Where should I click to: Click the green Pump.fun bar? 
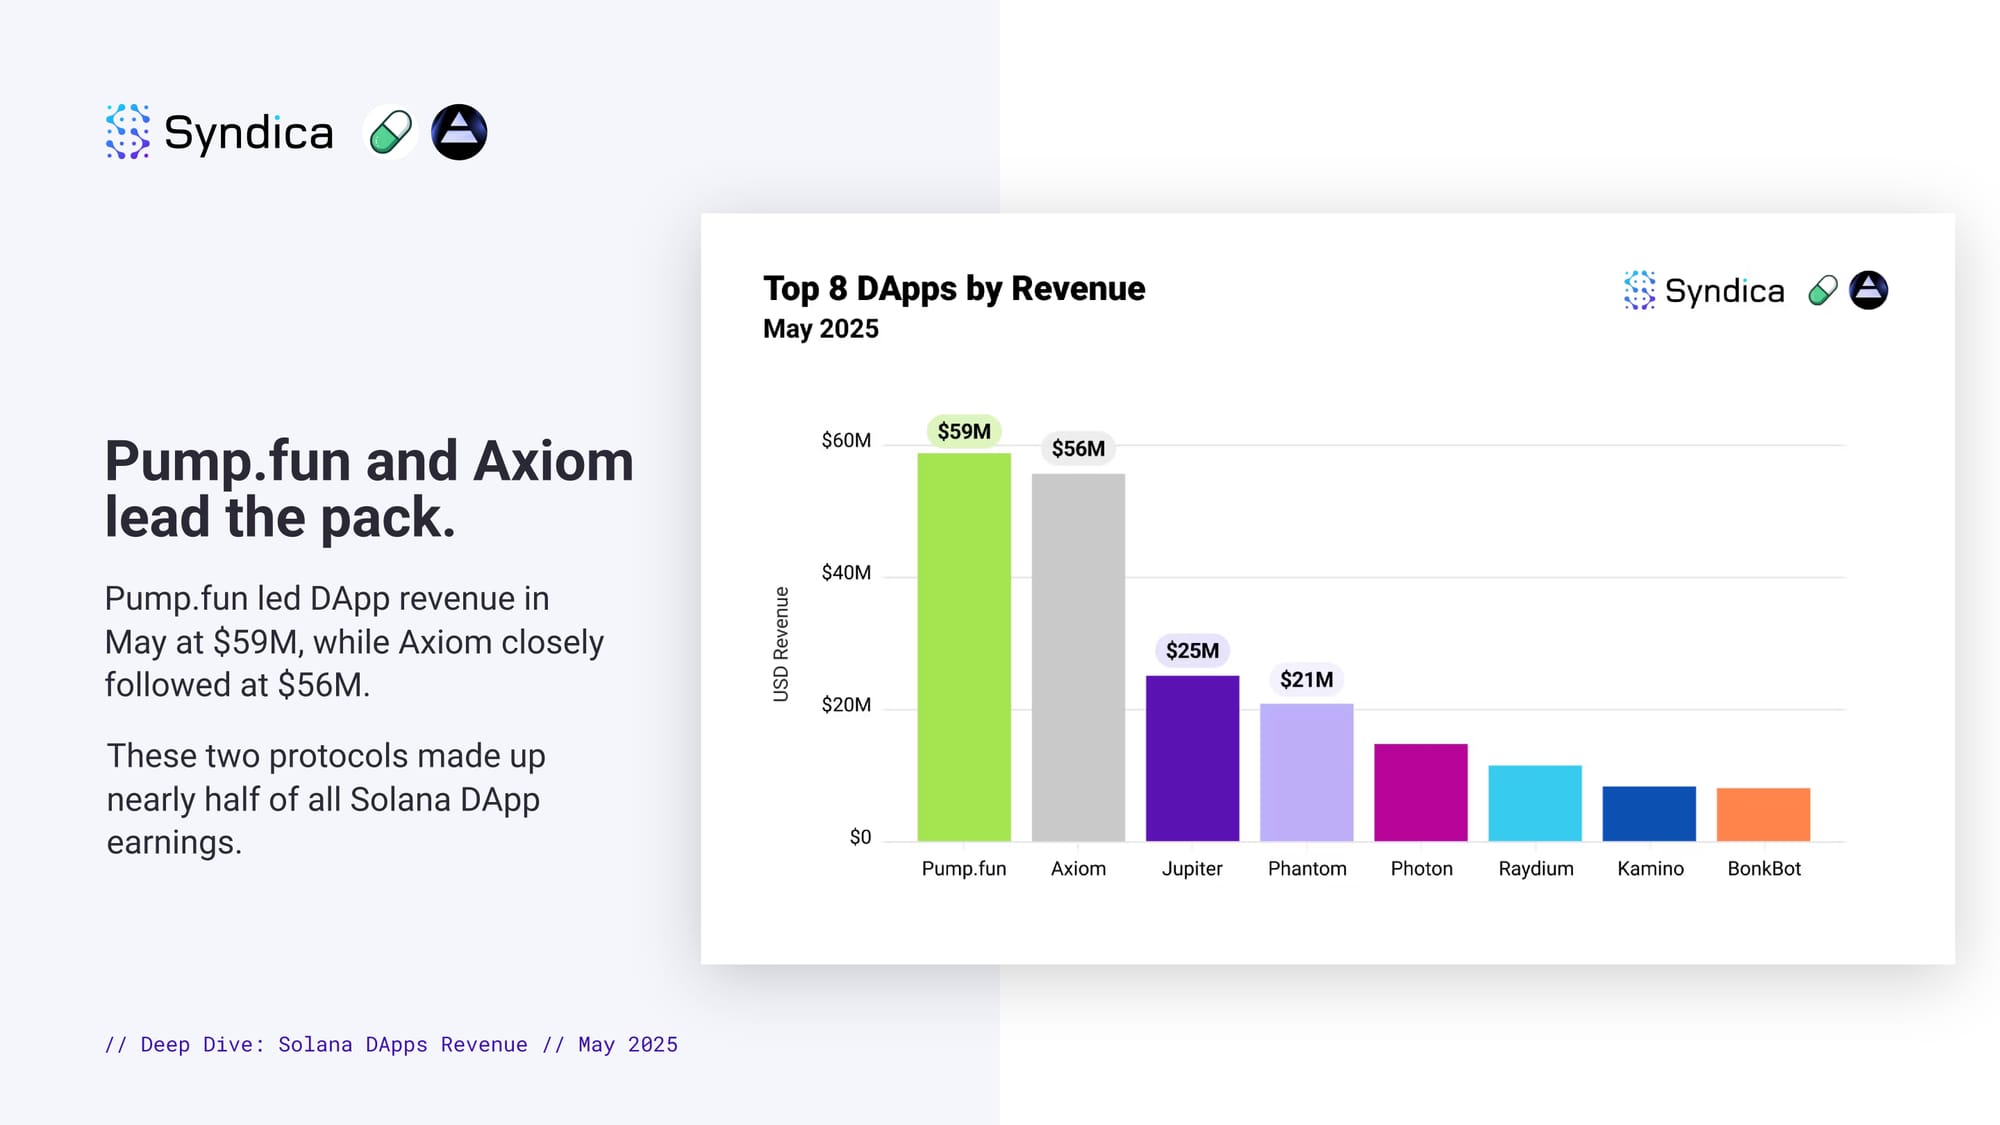[964, 647]
